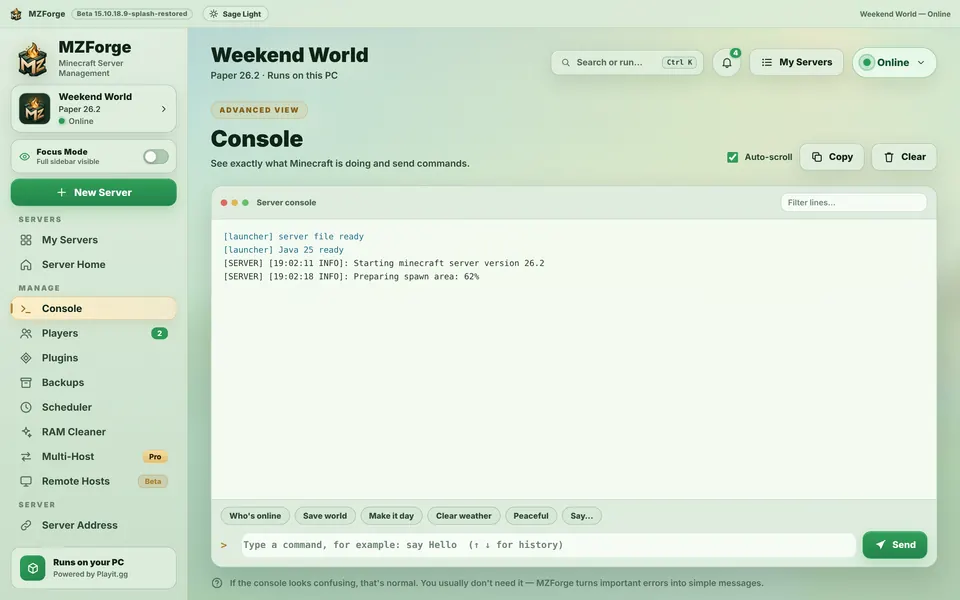Click the Pro badge on Multi-Host
The image size is (960, 600).
(155, 457)
